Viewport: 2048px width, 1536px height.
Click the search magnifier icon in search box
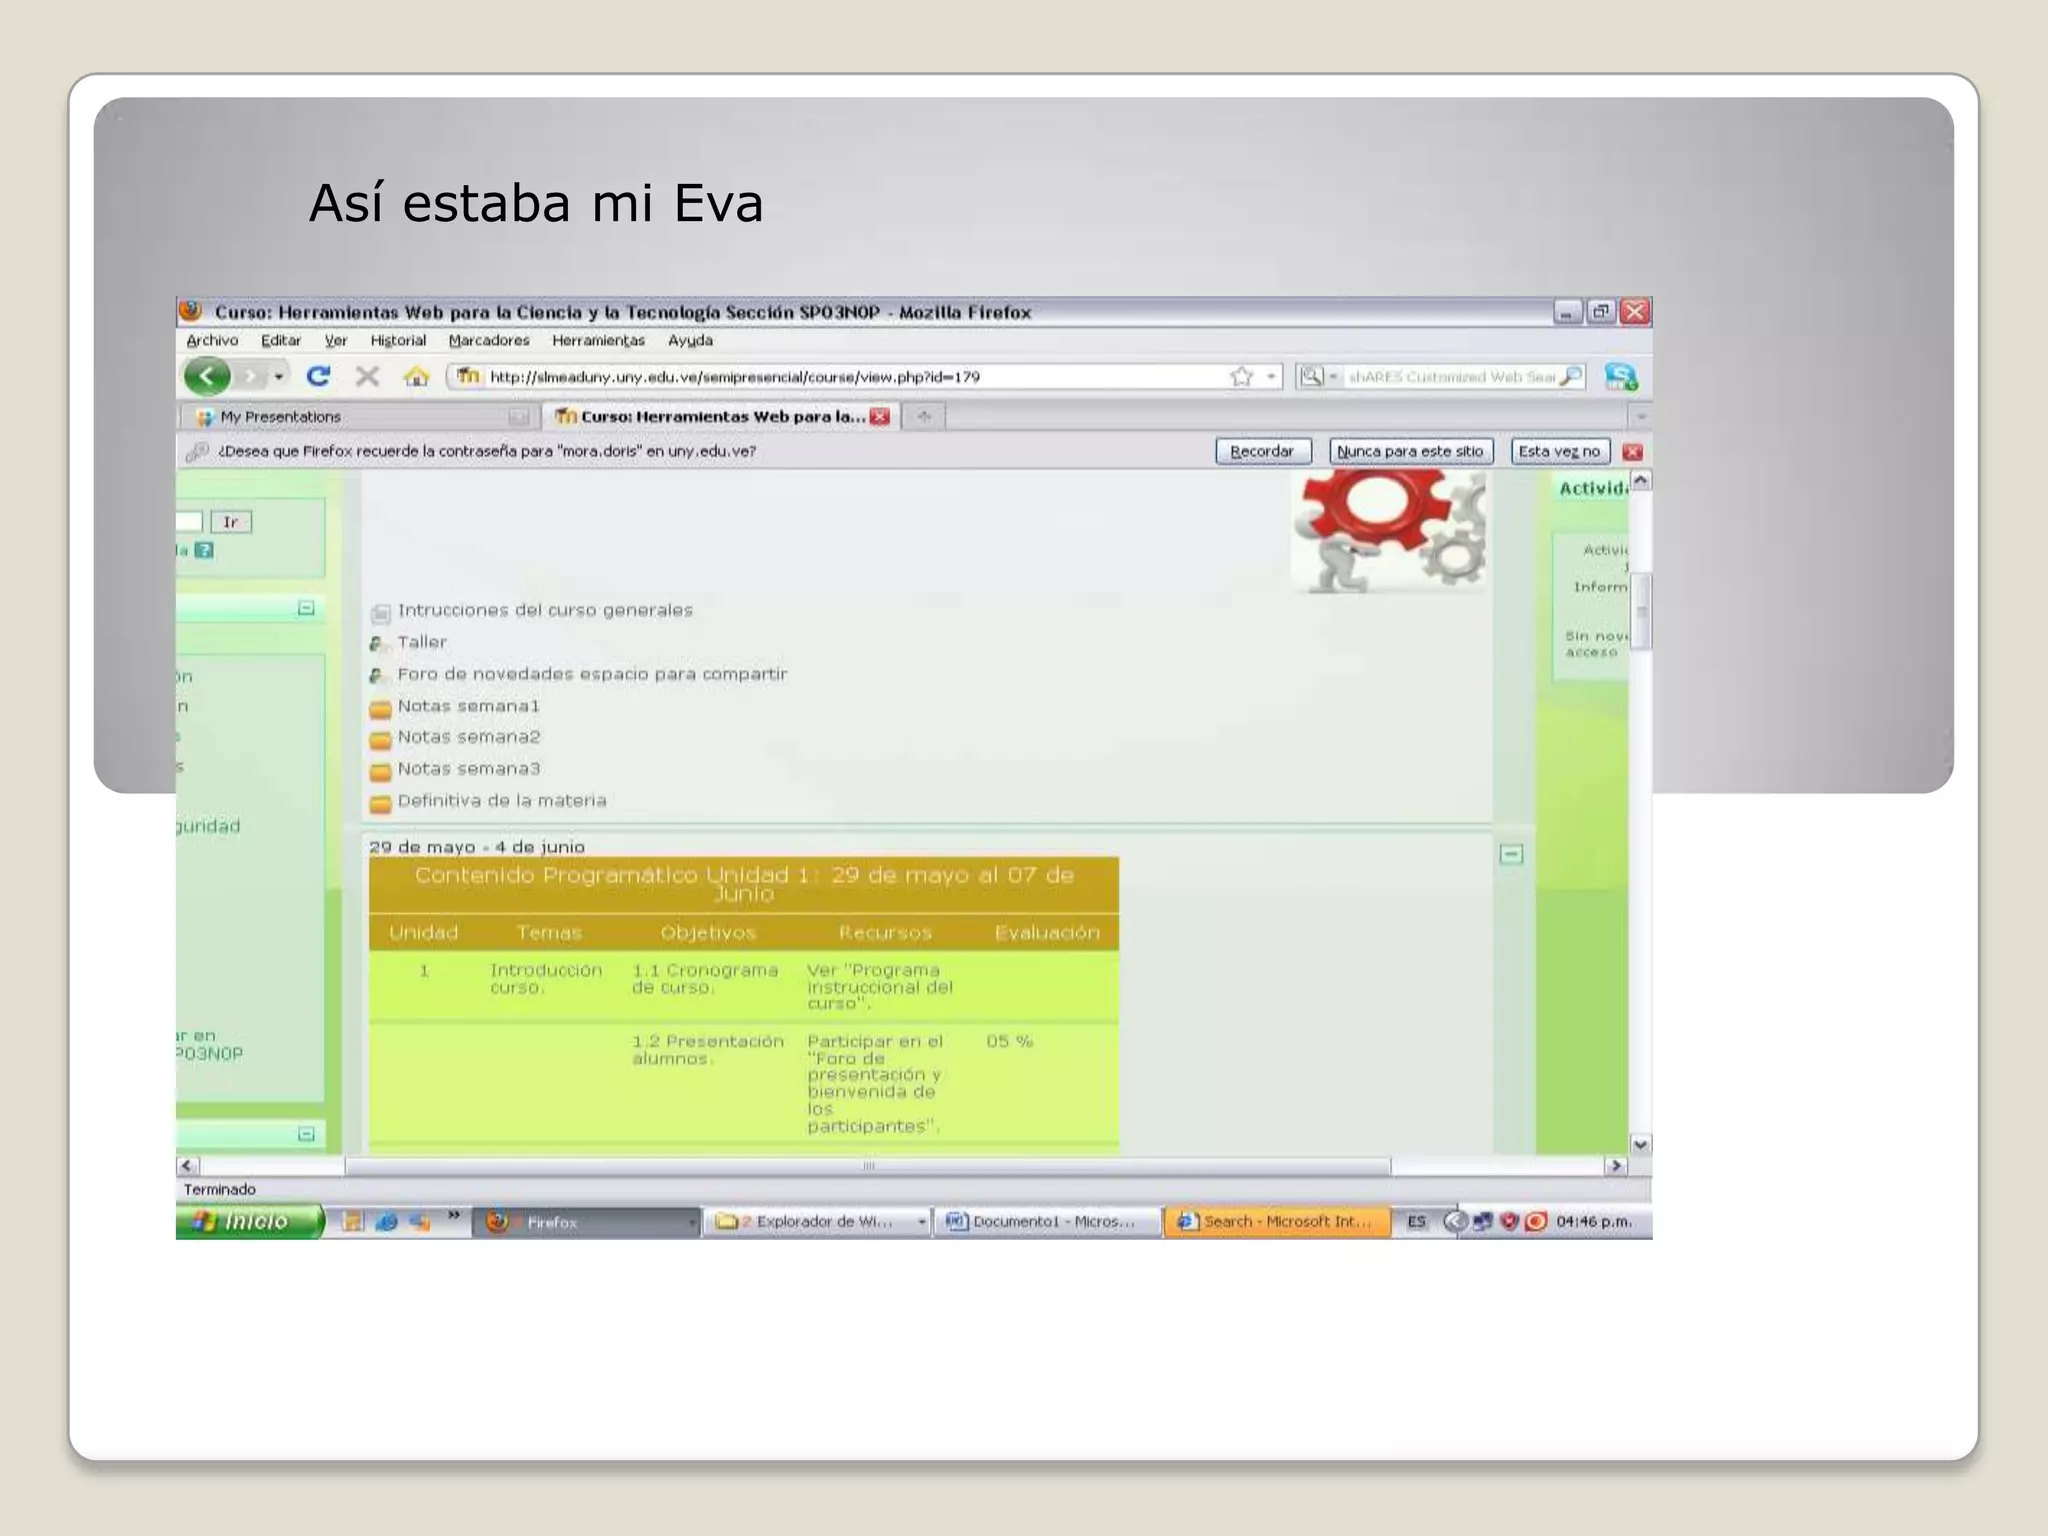1571,376
